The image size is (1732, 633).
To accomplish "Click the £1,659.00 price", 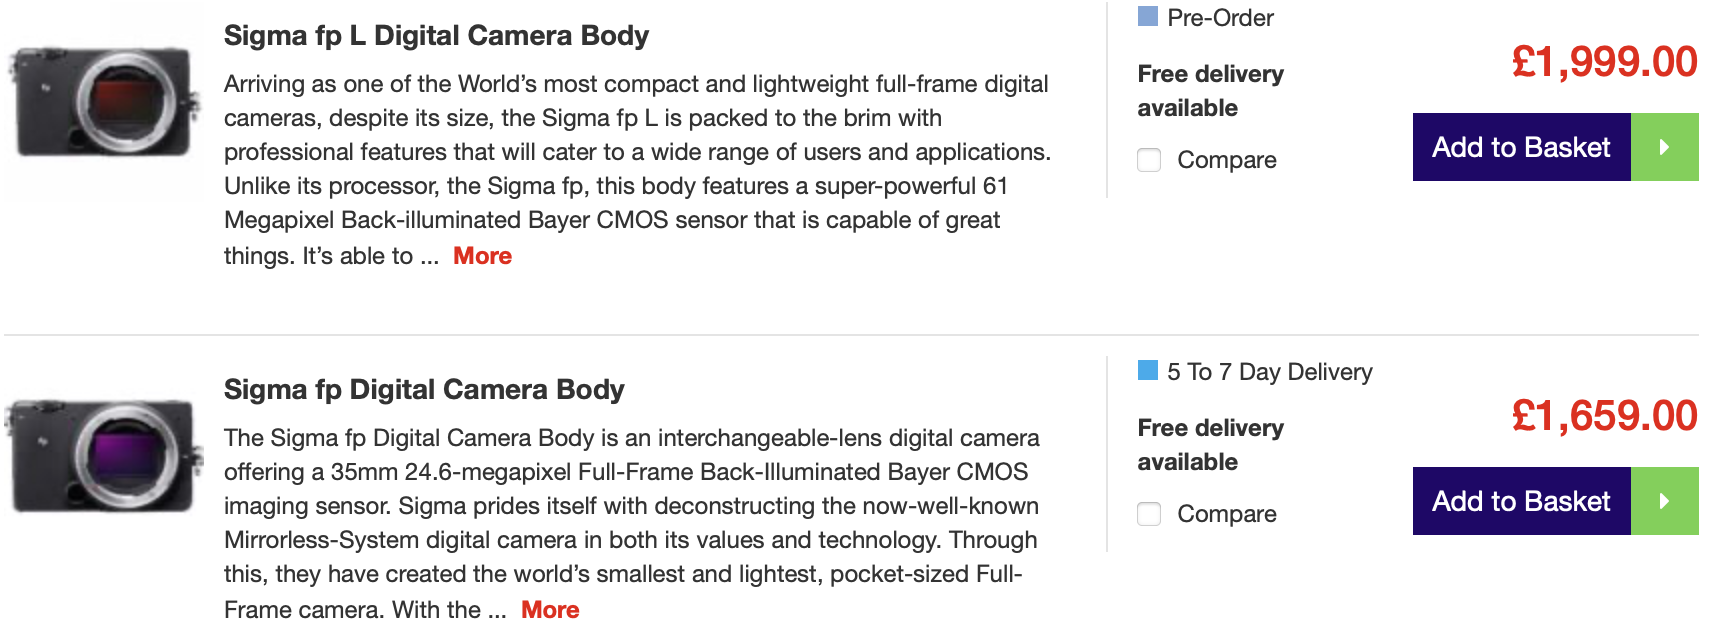I will 1604,416.
